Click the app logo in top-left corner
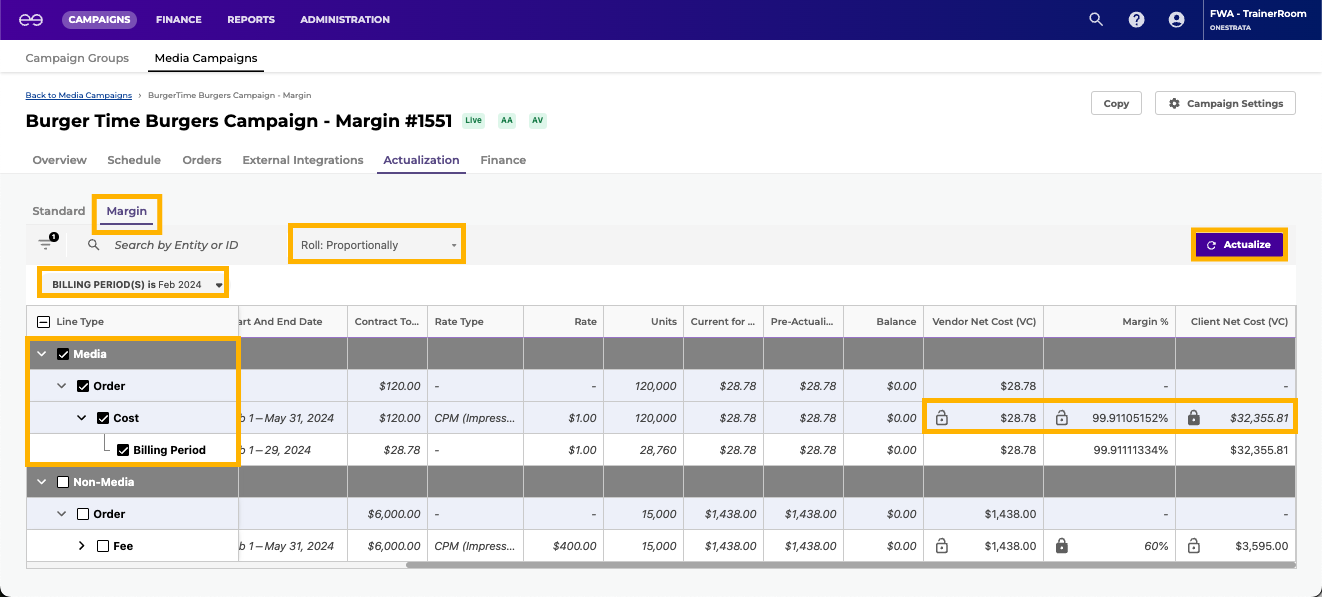The height and width of the screenshot is (597, 1322). click(31, 19)
